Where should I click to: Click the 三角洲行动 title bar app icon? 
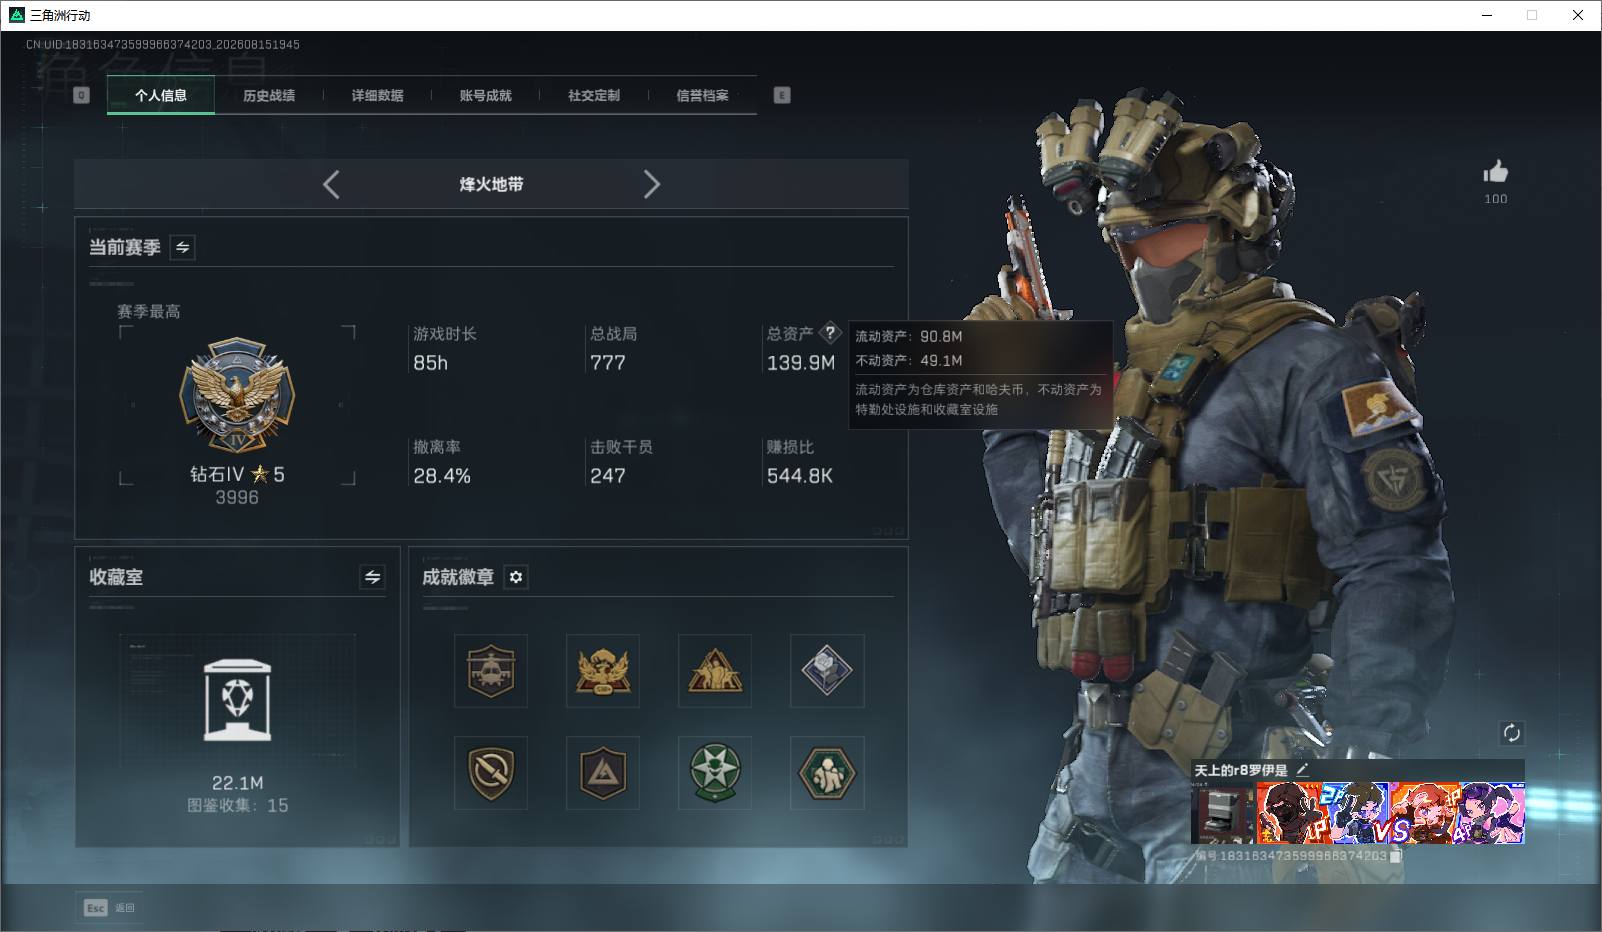pyautogui.click(x=16, y=15)
